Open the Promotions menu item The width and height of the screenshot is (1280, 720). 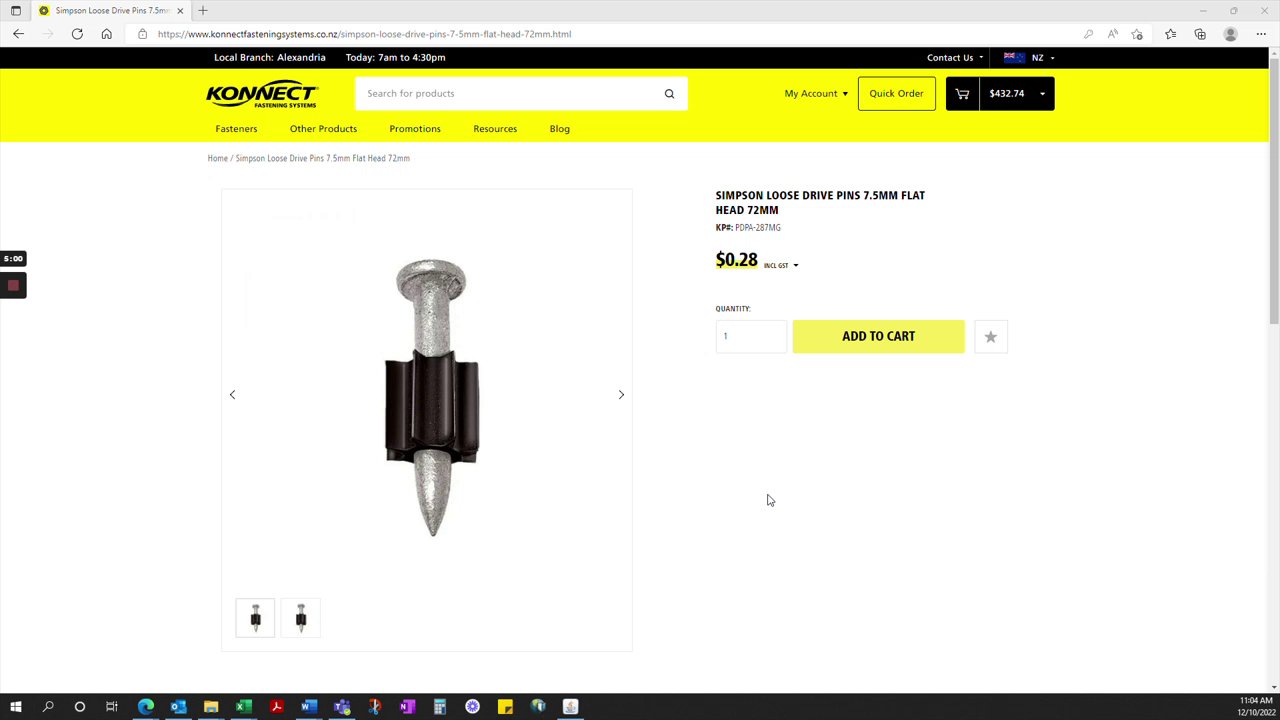pyautogui.click(x=415, y=129)
